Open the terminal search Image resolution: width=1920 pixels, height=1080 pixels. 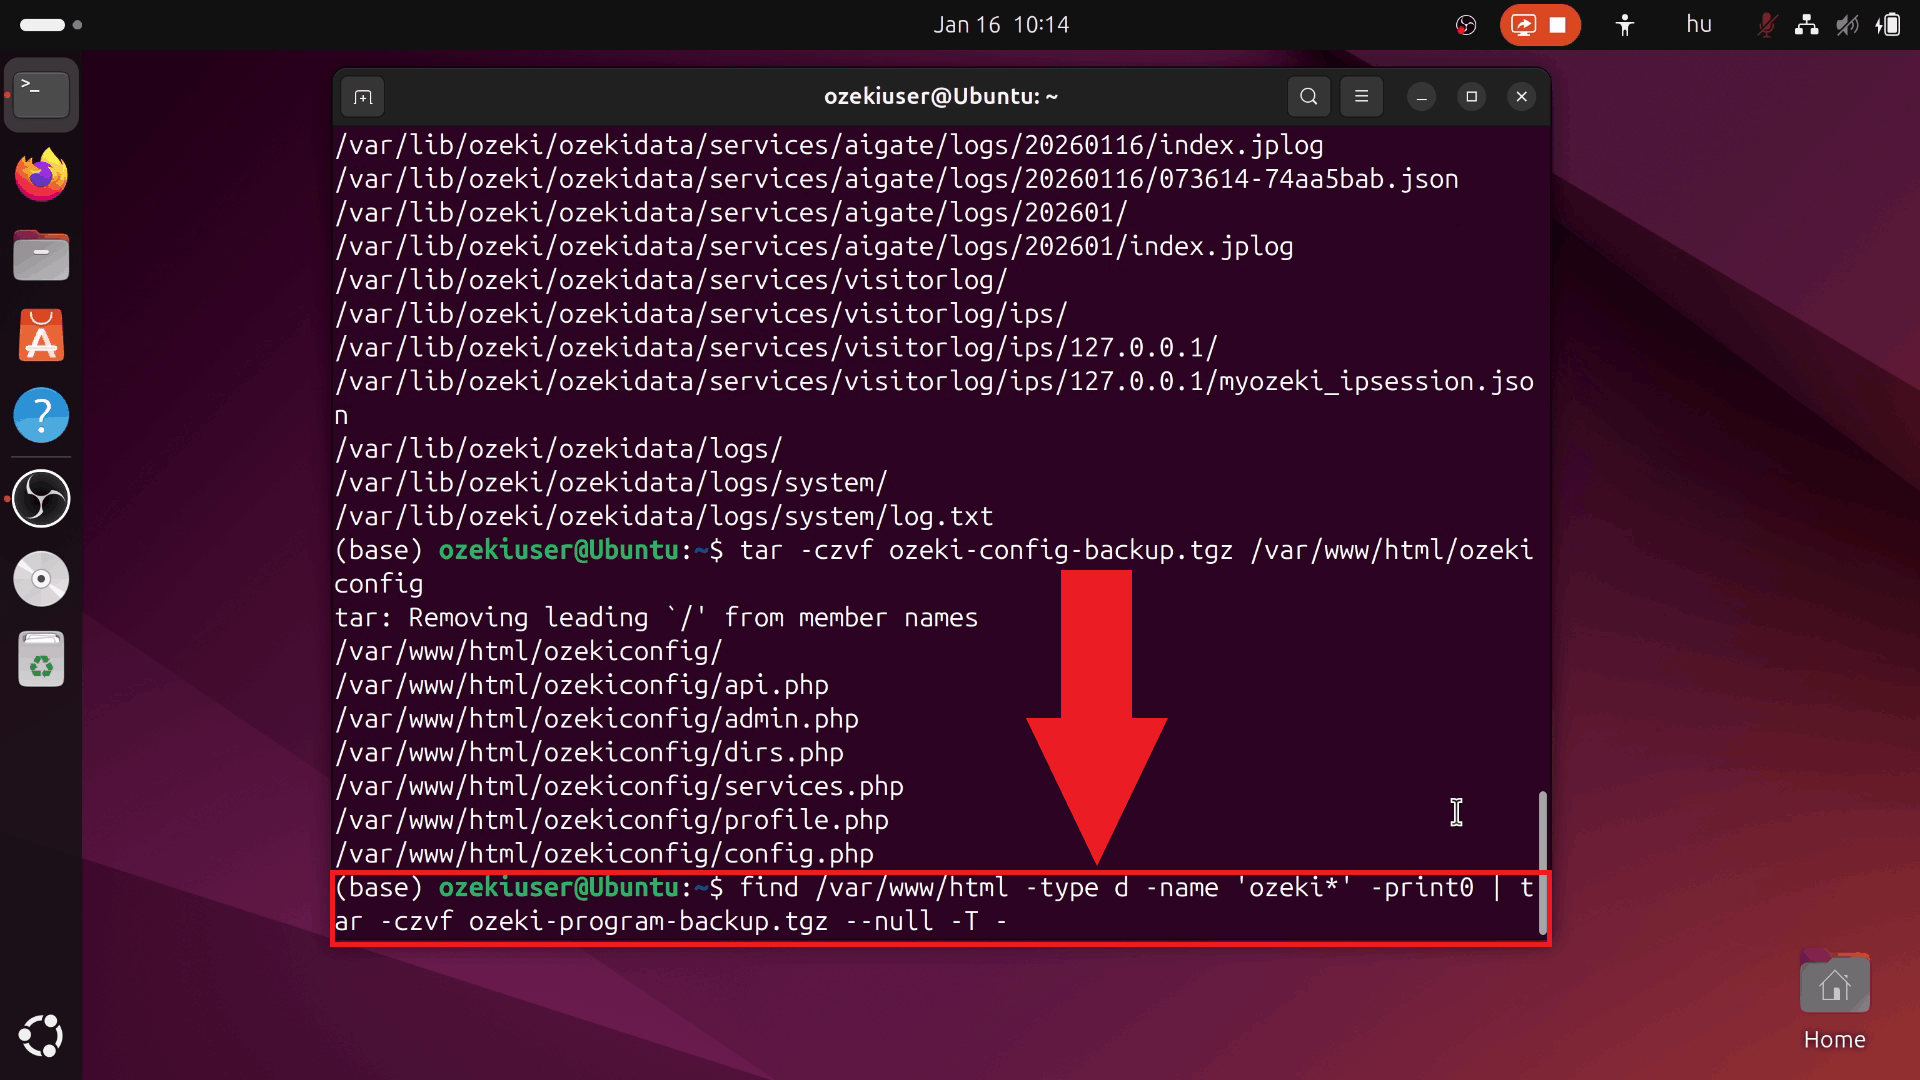click(x=1308, y=96)
